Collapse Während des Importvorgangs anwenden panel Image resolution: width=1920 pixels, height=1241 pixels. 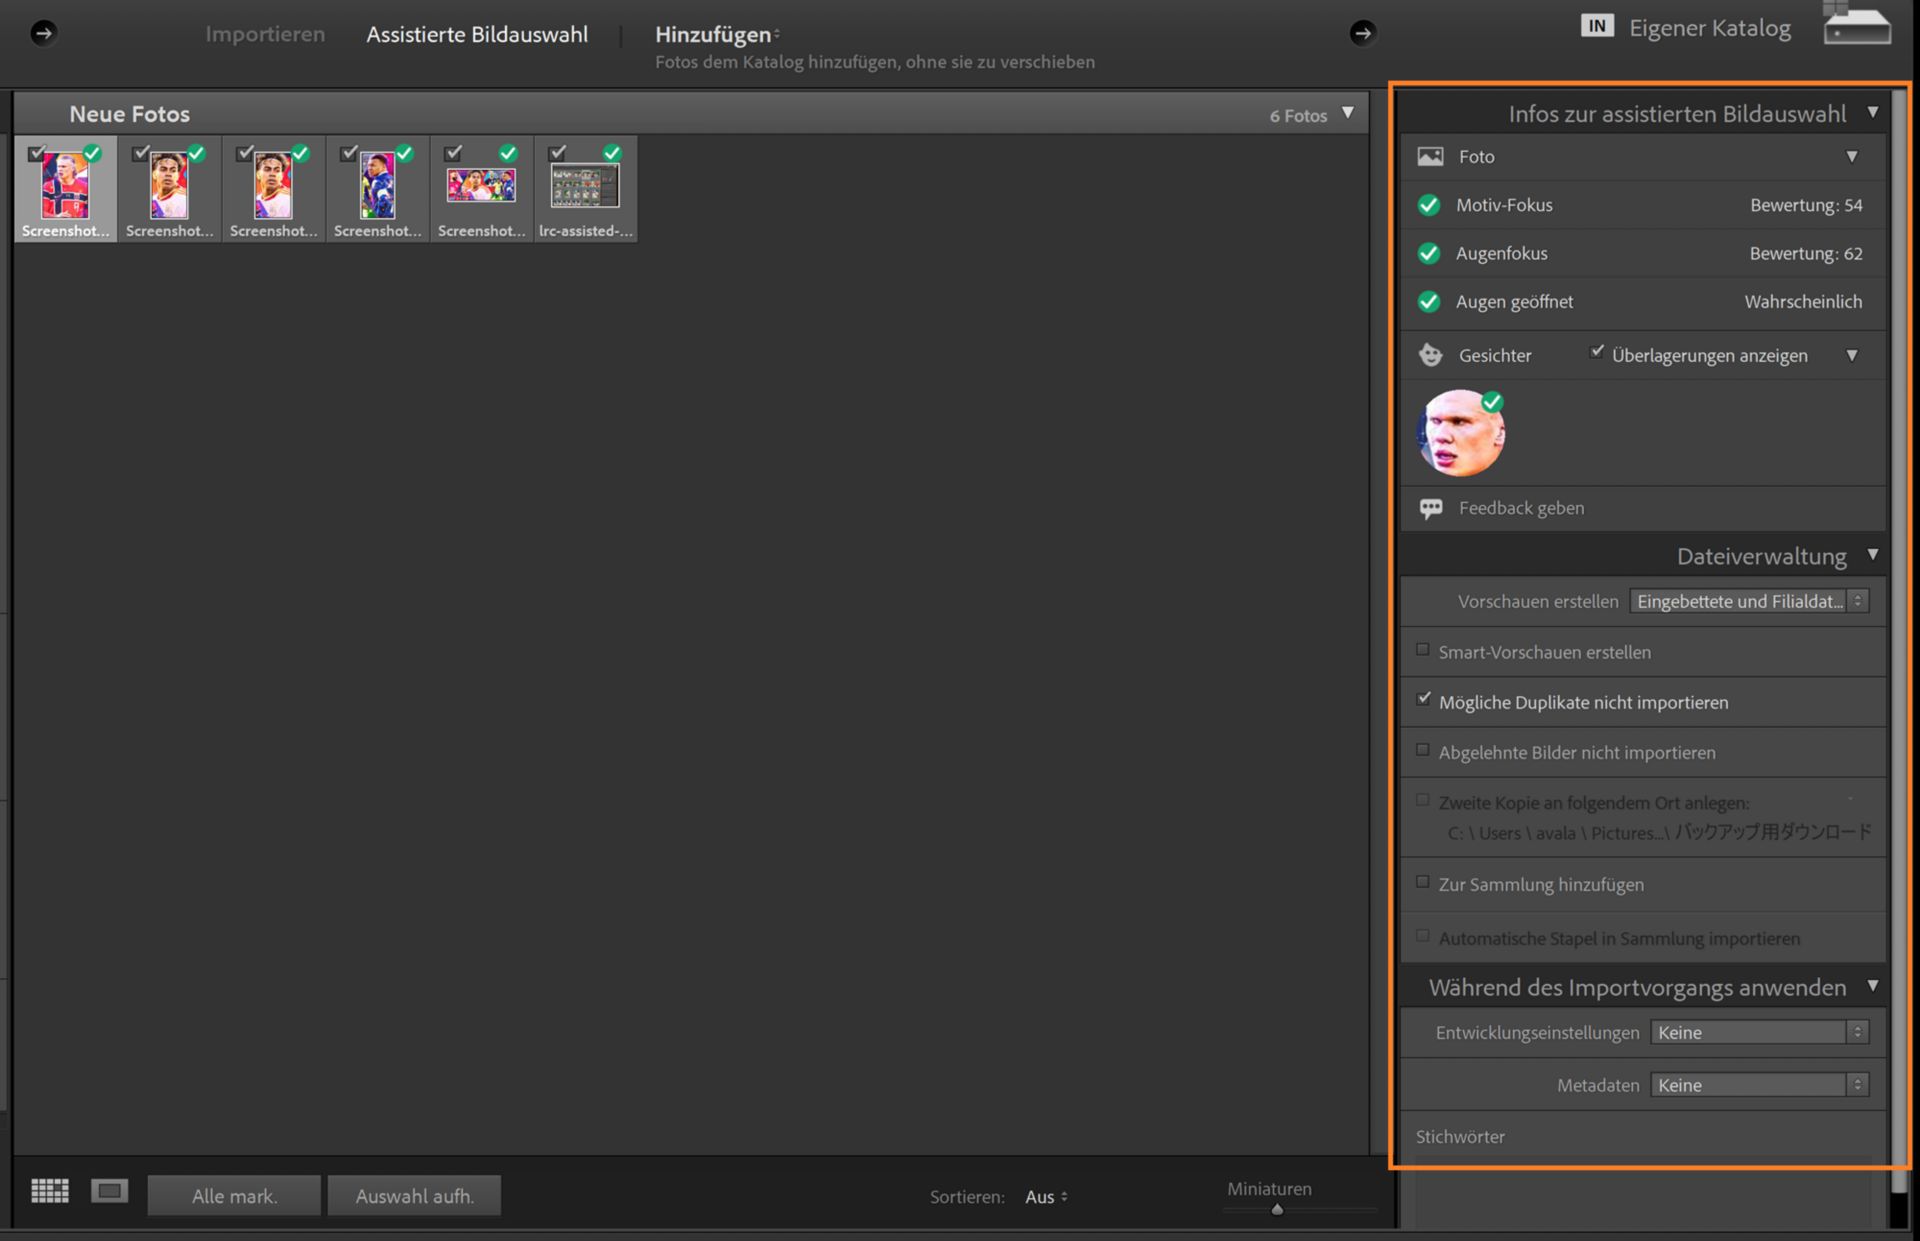pyautogui.click(x=1873, y=986)
